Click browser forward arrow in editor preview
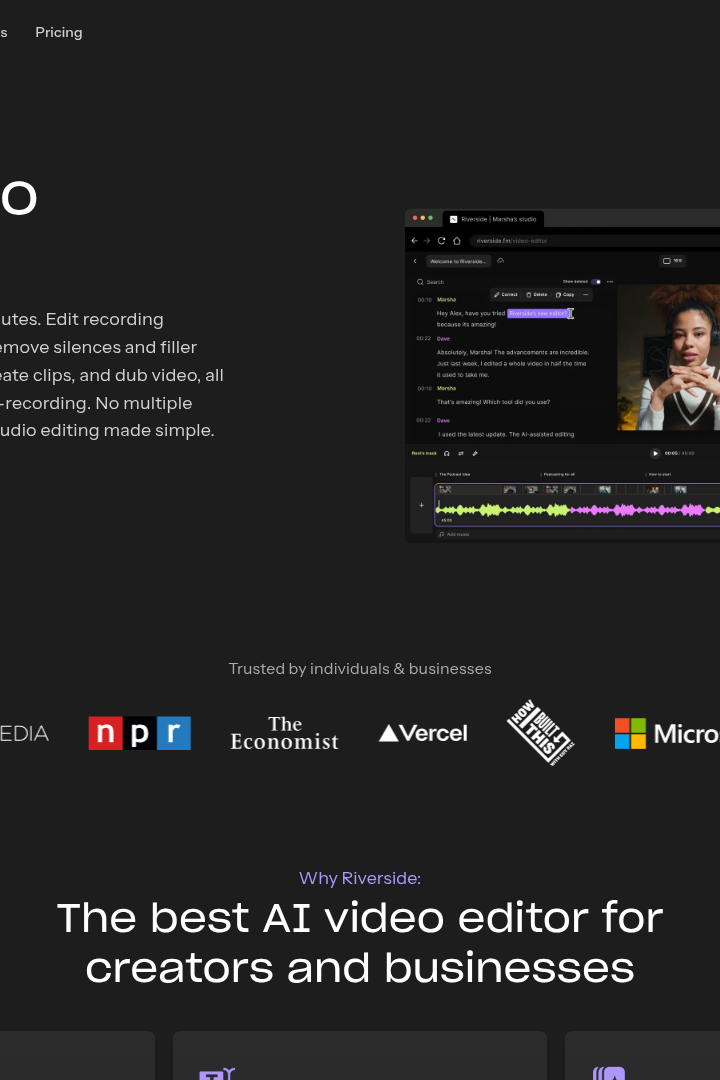The height and width of the screenshot is (1080, 720). click(426, 241)
